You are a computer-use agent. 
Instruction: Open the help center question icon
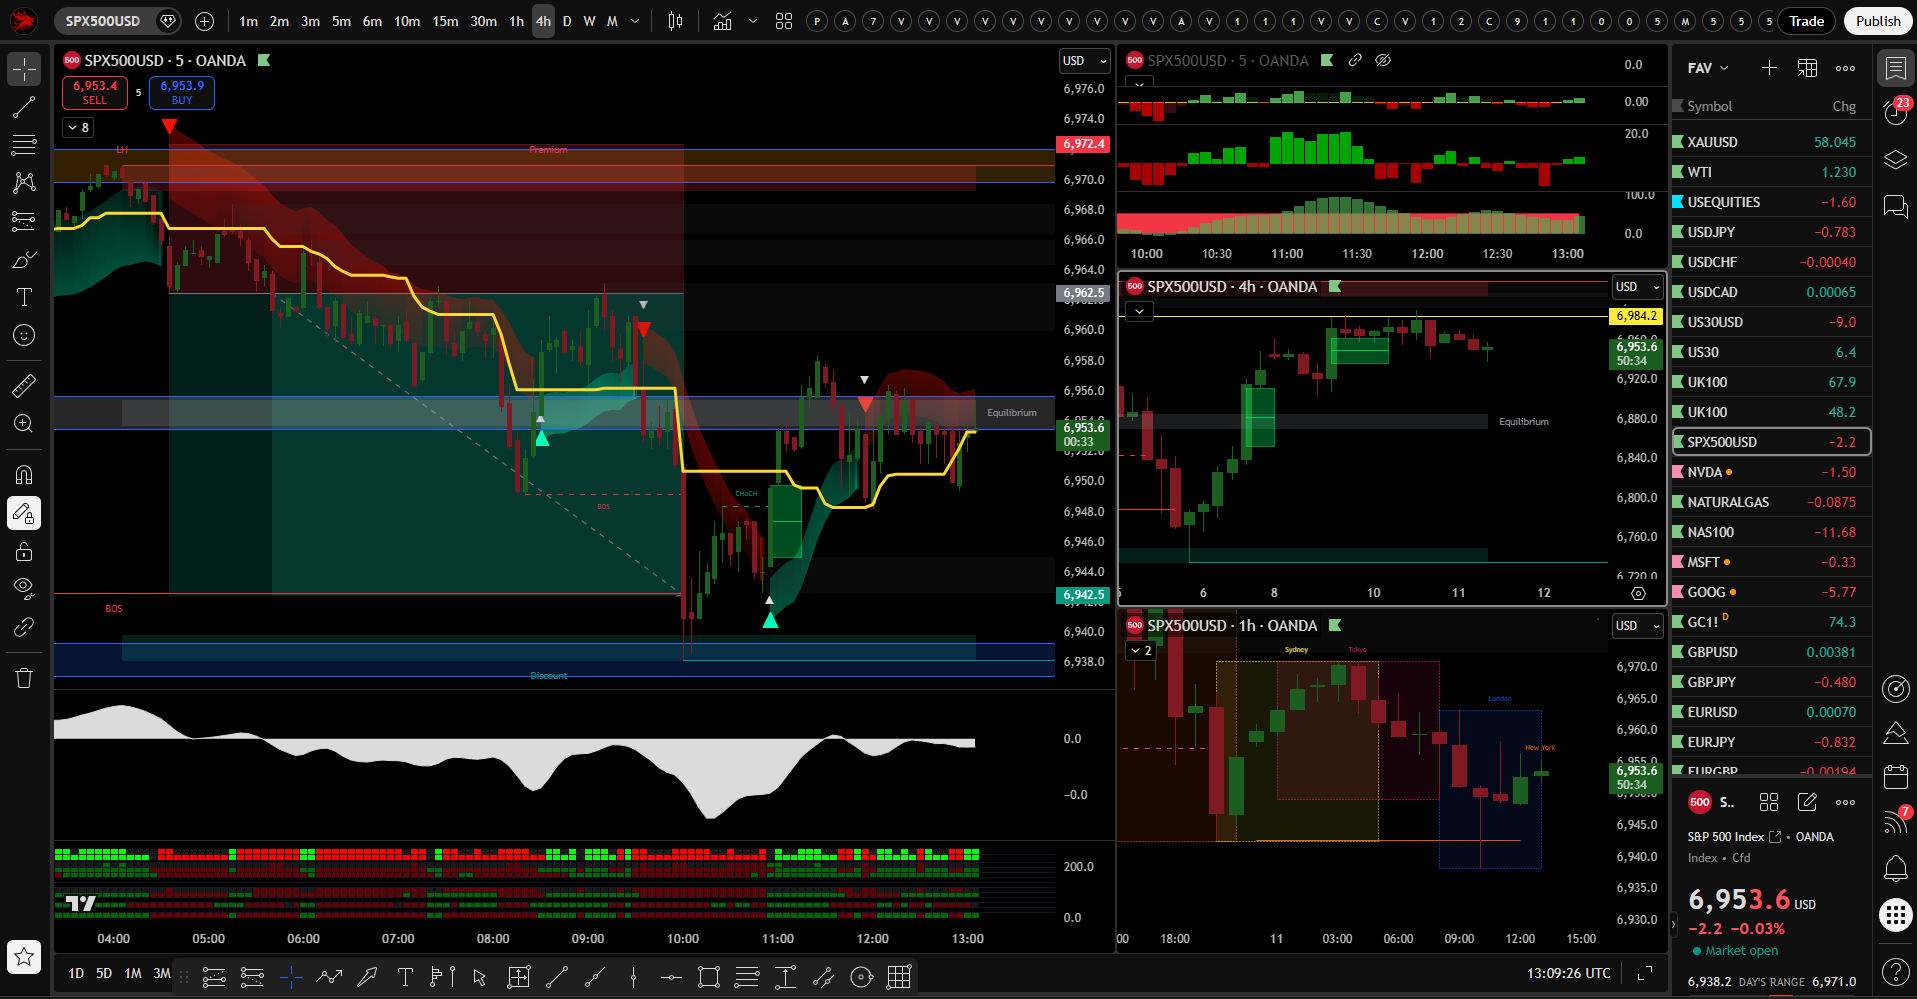[1895, 971]
